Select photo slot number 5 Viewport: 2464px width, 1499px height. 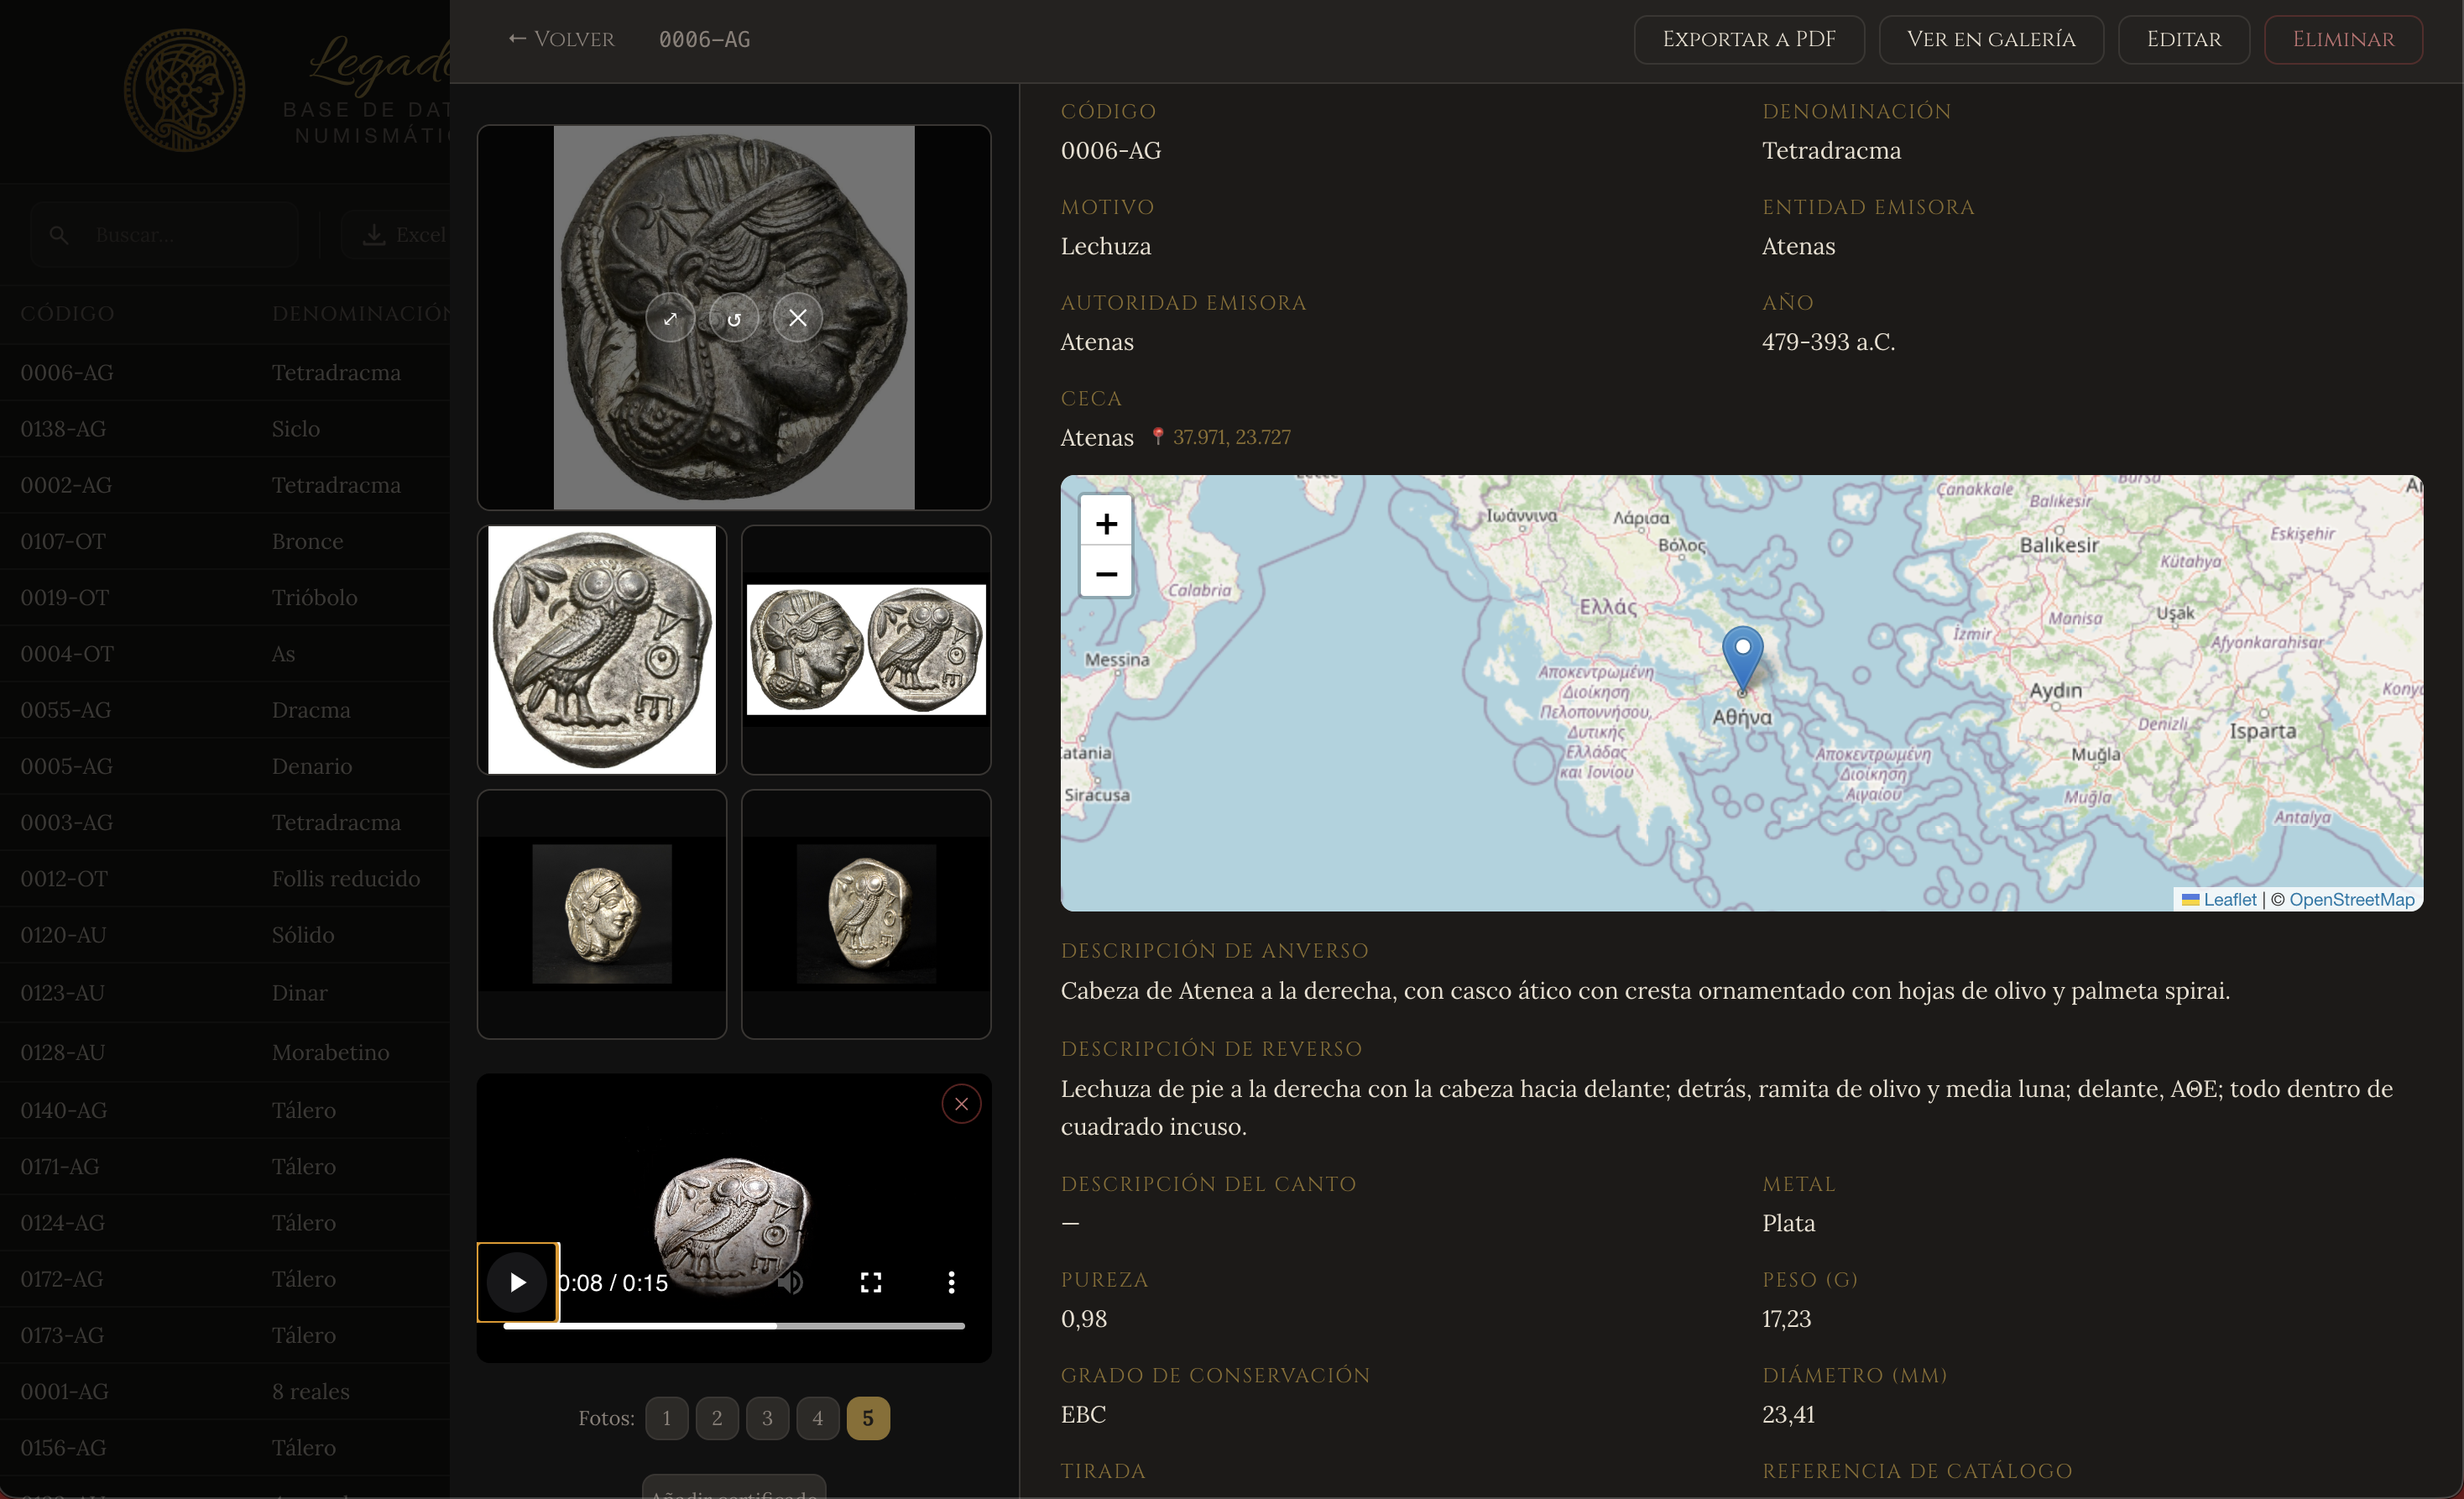868,1417
